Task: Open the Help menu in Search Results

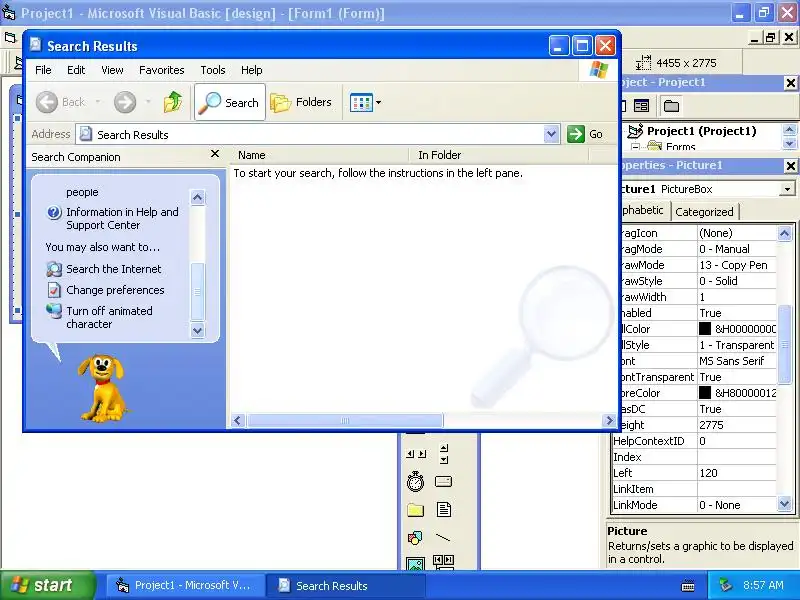Action: (252, 70)
